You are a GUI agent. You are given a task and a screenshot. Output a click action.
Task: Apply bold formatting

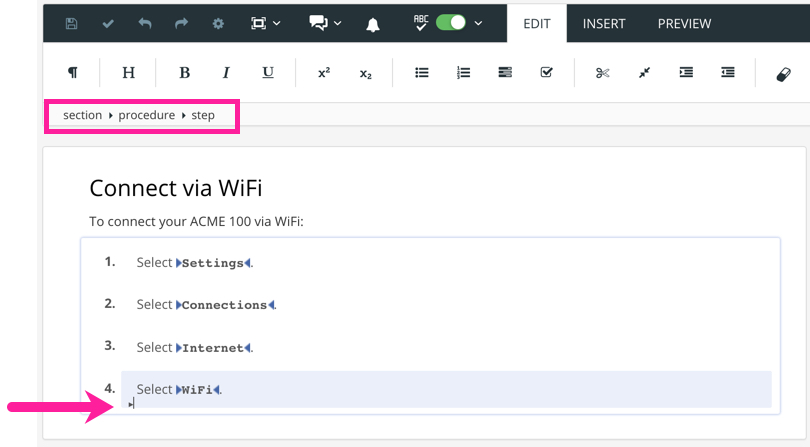184,73
